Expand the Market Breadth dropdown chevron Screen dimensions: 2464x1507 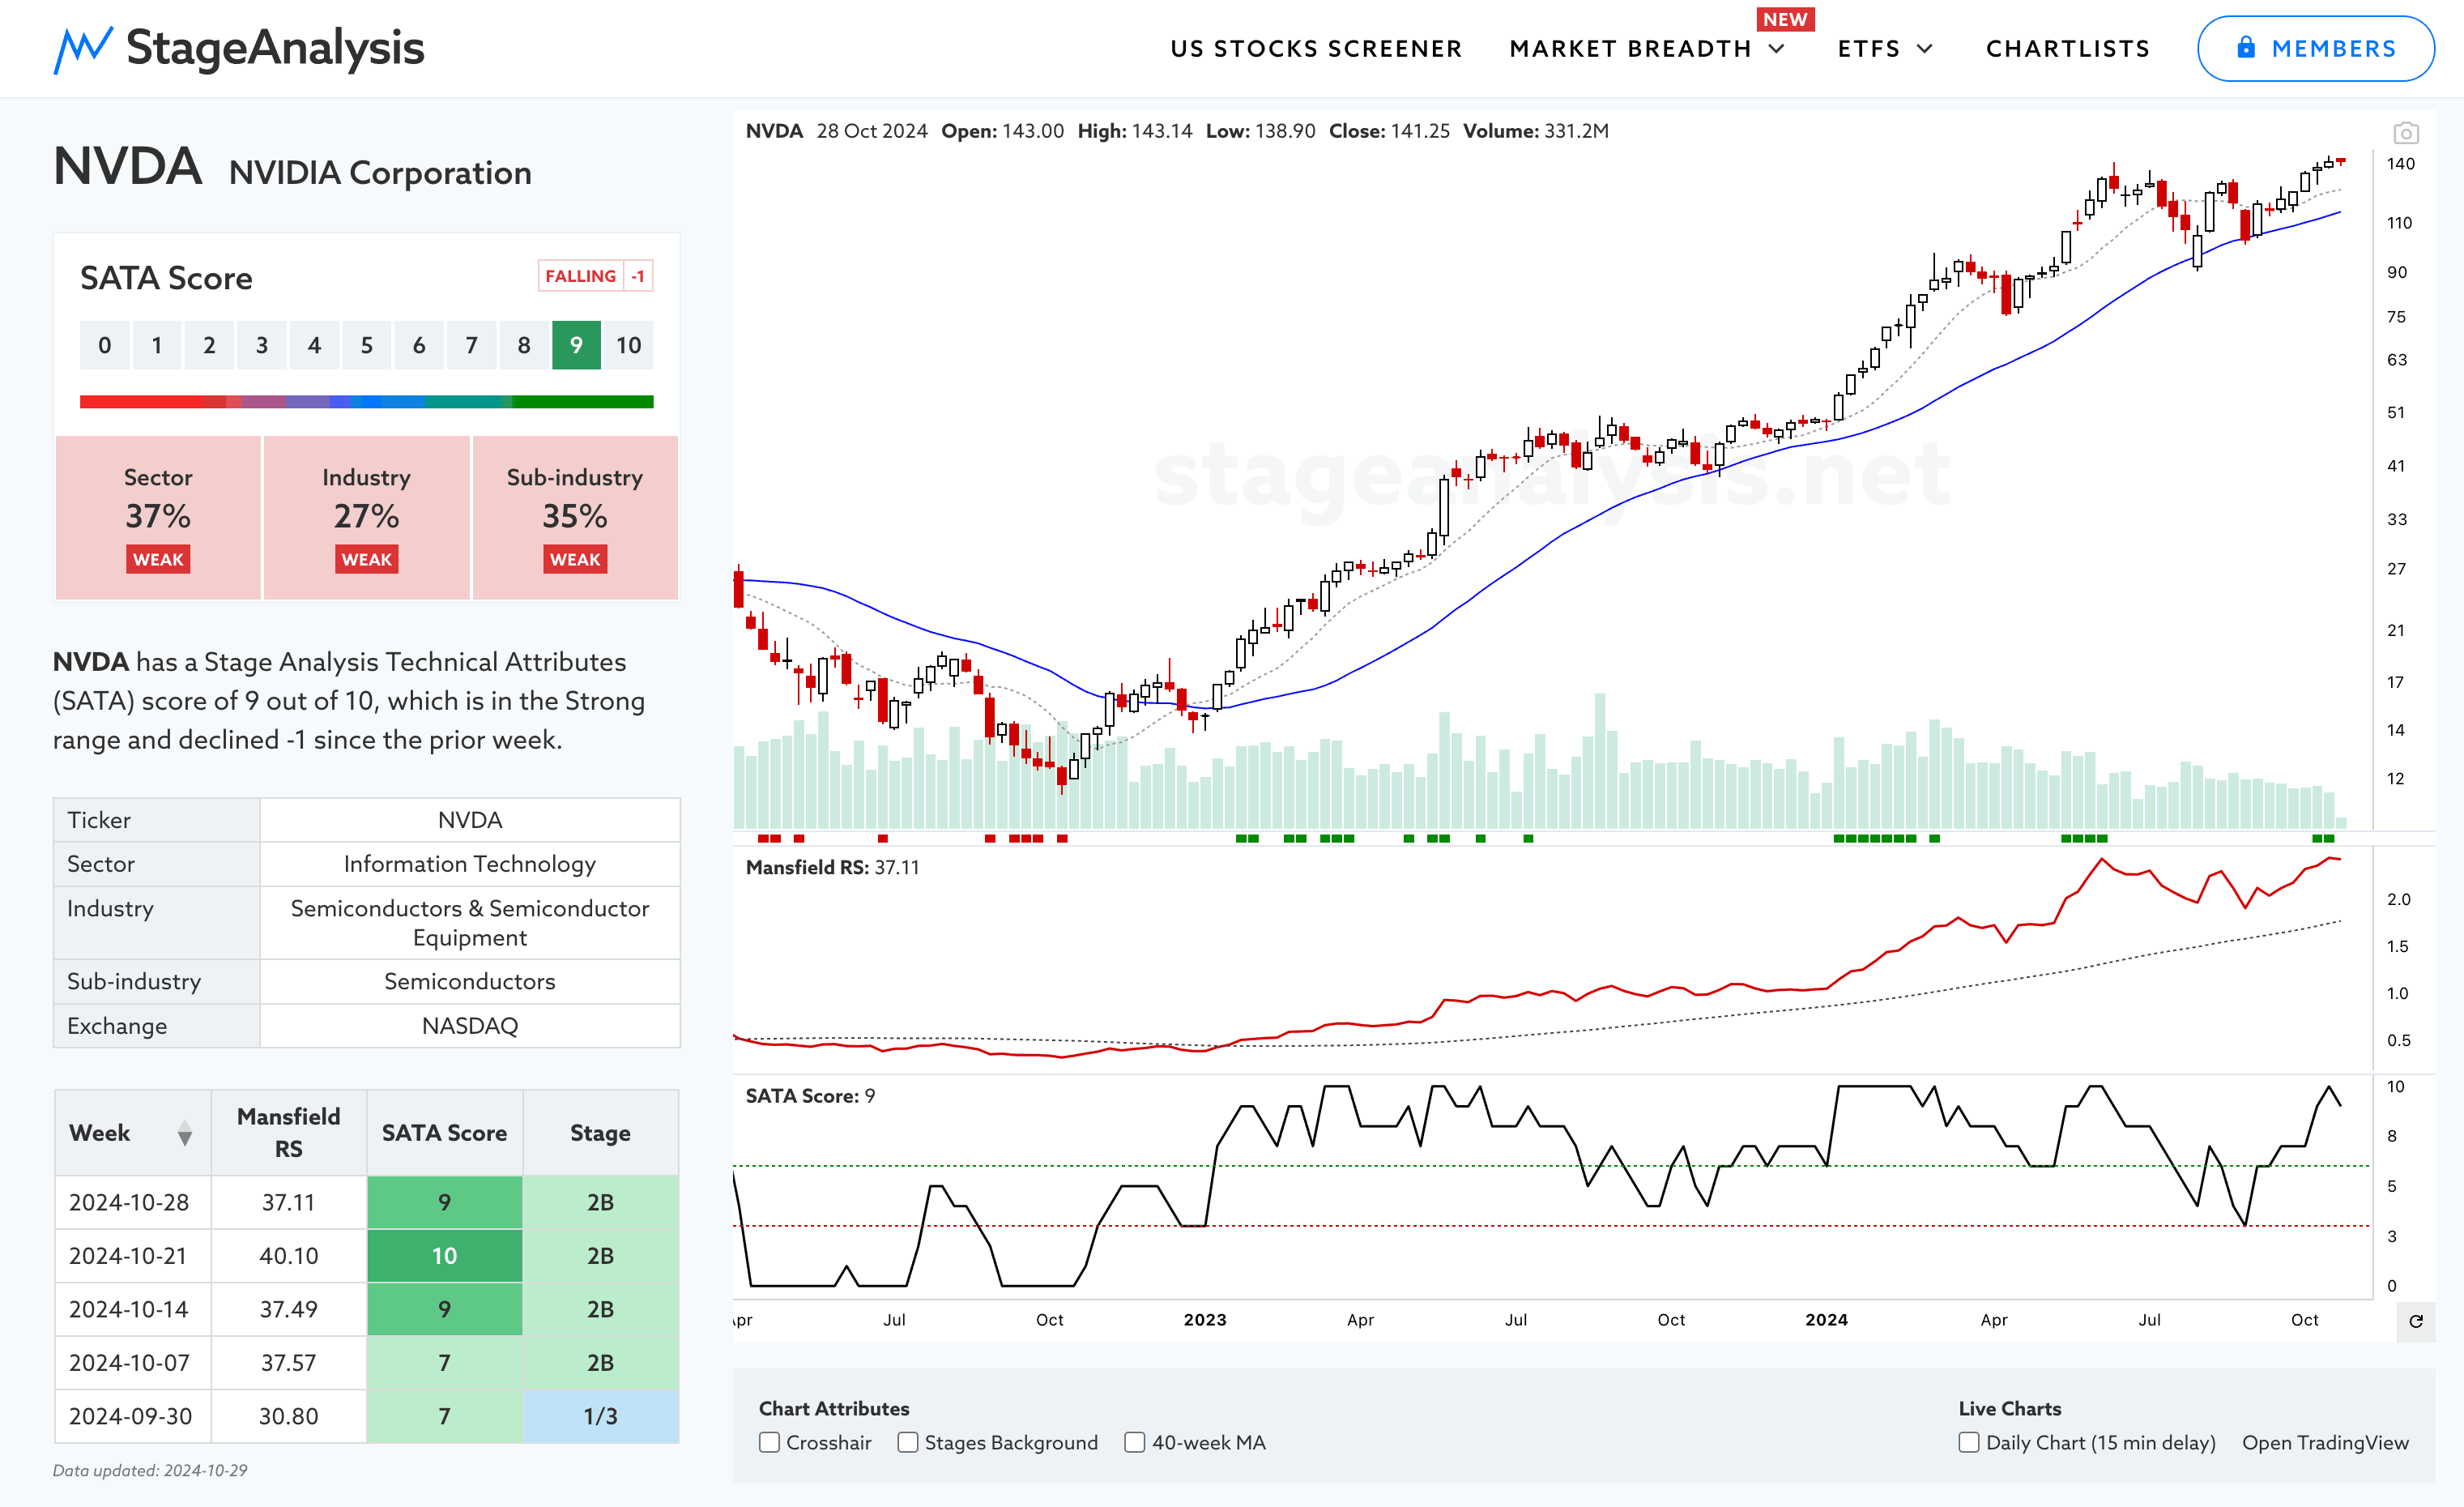(x=1777, y=48)
